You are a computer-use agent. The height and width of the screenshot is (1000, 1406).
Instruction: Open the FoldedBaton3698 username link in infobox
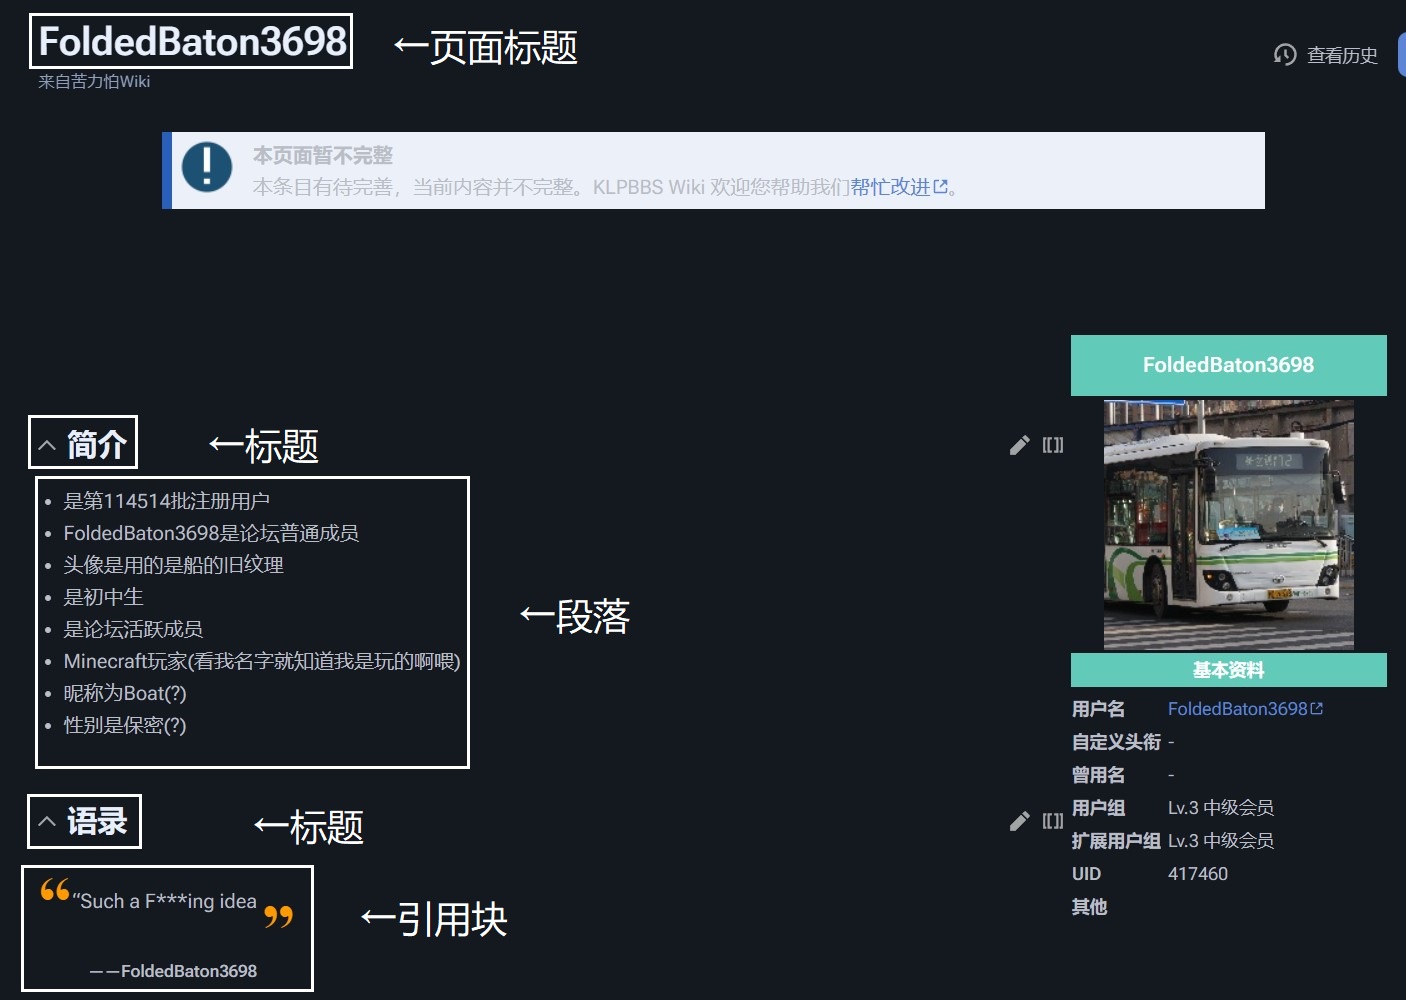pyautogui.click(x=1245, y=709)
